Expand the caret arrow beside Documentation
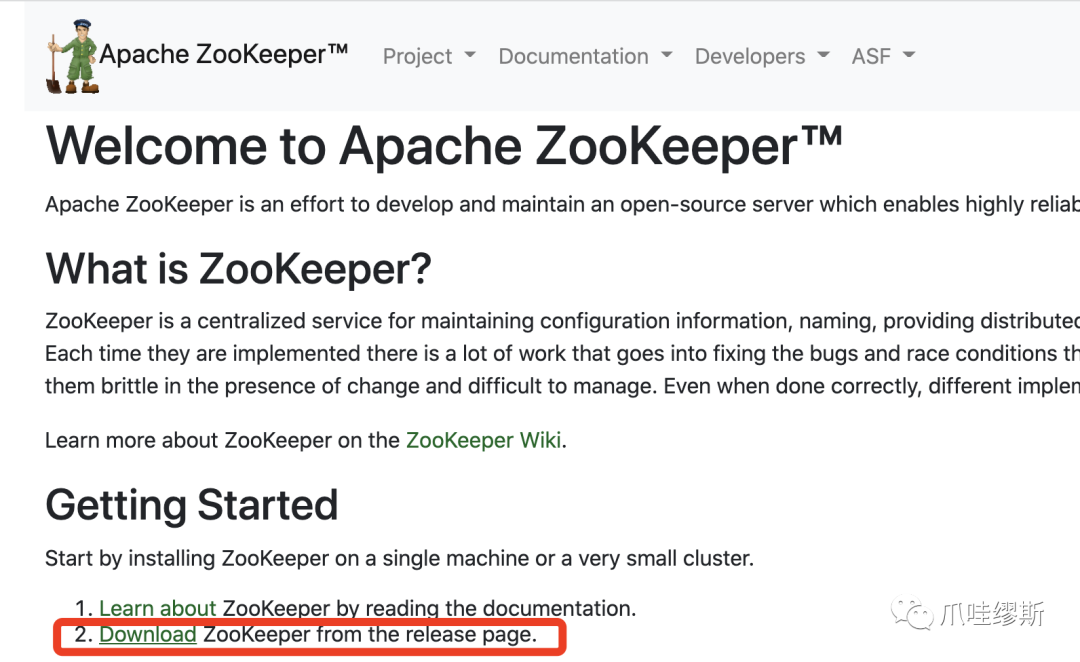This screenshot has width=1080, height=662. click(667, 56)
